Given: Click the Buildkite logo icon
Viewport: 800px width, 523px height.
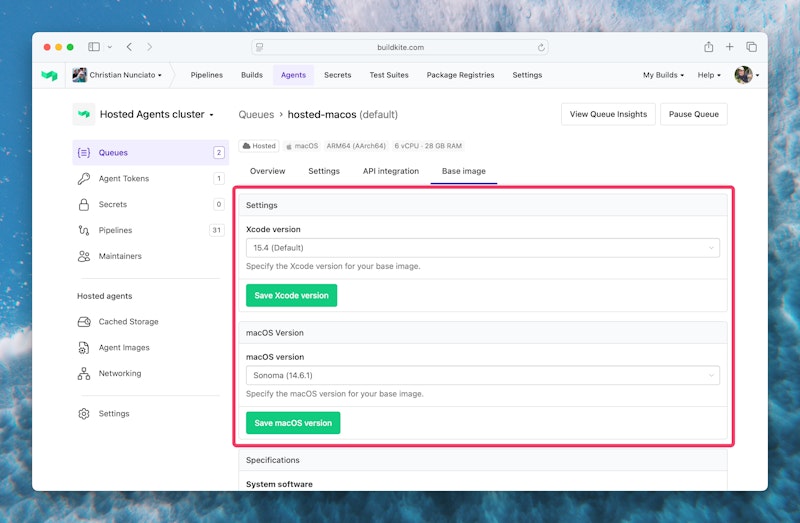Looking at the screenshot, I should click(x=49, y=75).
